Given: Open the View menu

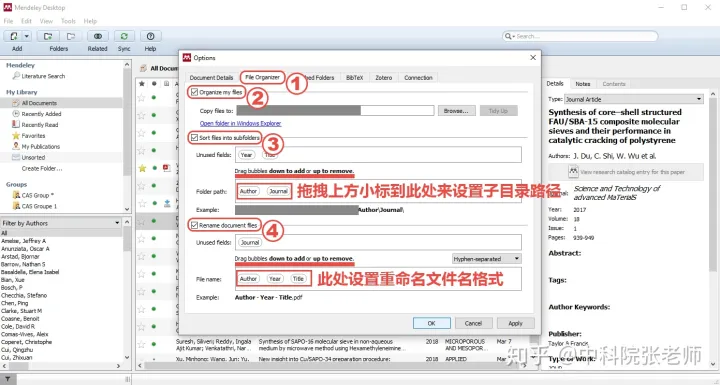Looking at the screenshot, I should point(46,21).
